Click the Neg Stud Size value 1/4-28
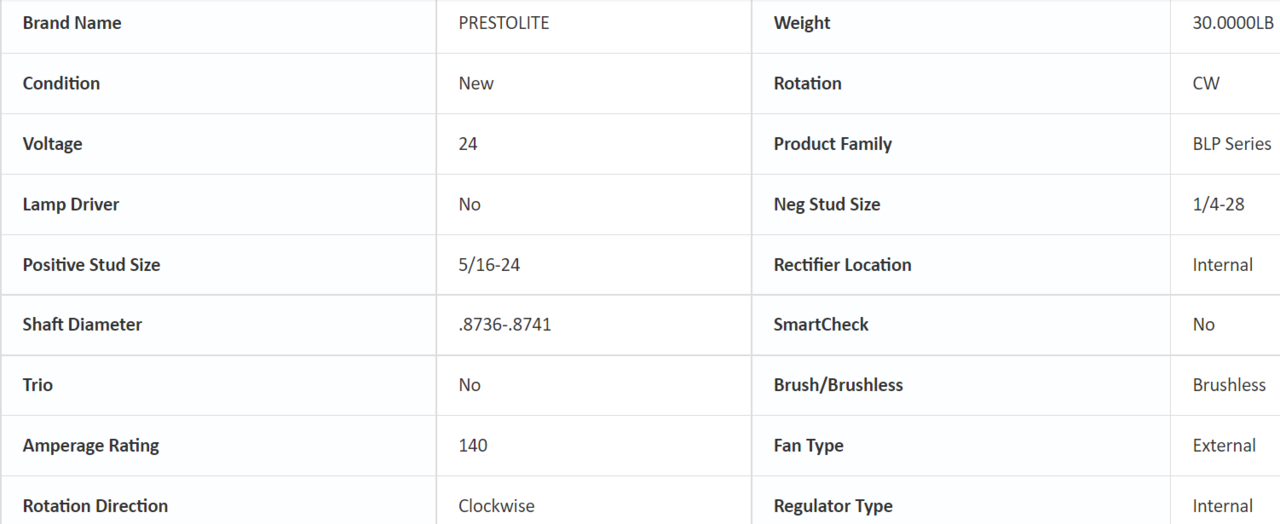Screen dimensions: 1280x524 1218,204
